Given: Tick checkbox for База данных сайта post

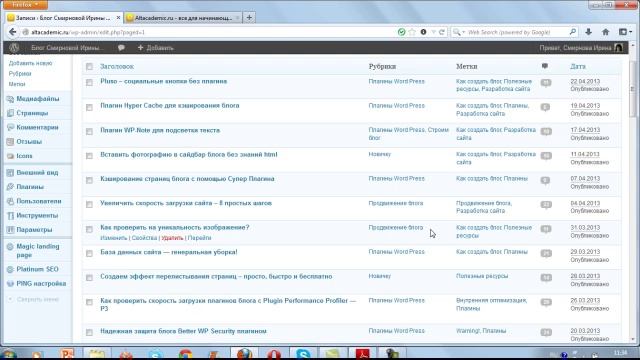Looking at the screenshot, I should [89, 253].
